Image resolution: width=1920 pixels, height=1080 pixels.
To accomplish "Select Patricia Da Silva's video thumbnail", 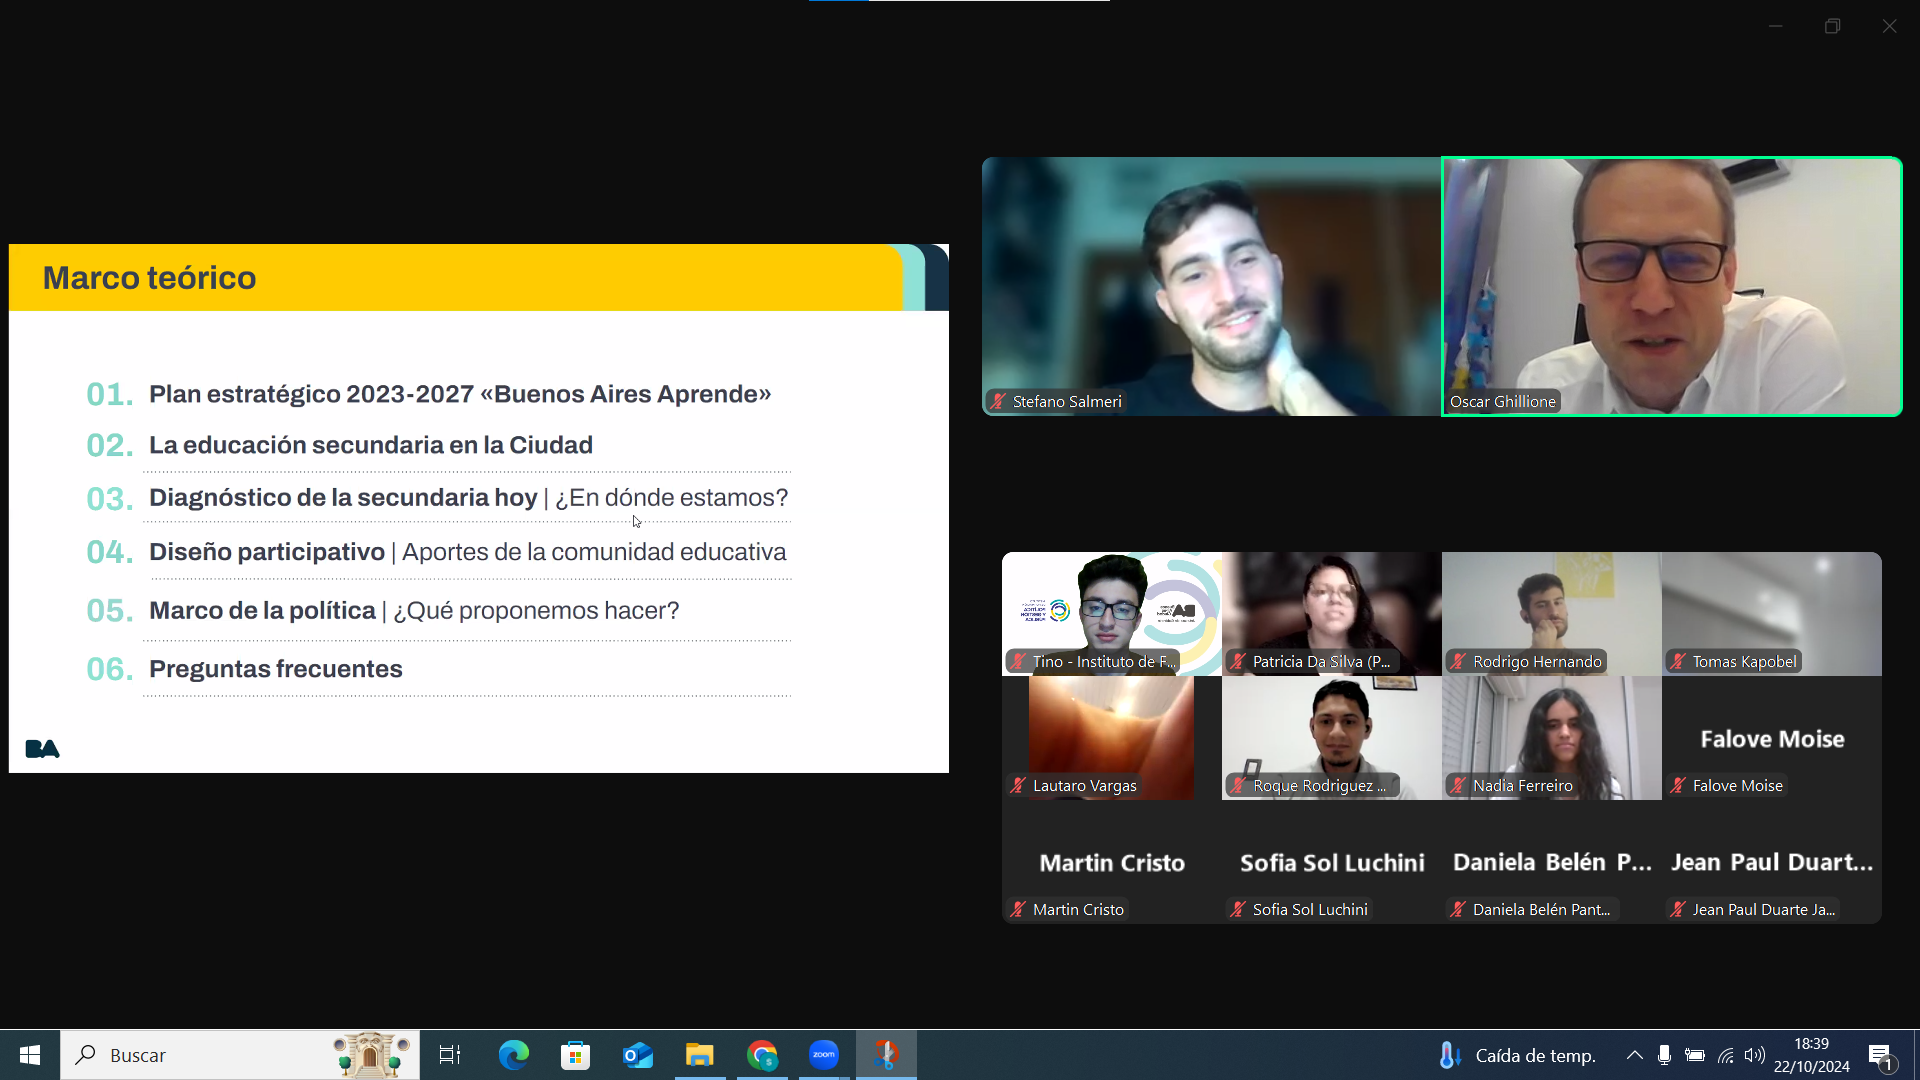I will 1331,612.
